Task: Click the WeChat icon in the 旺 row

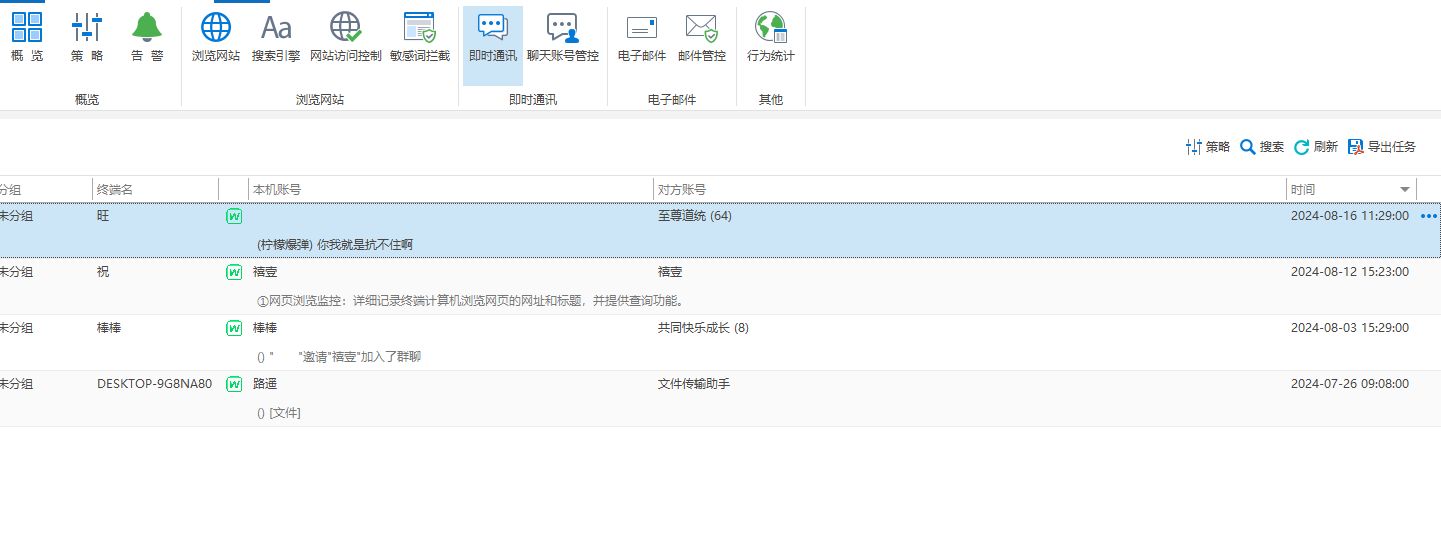Action: [234, 216]
